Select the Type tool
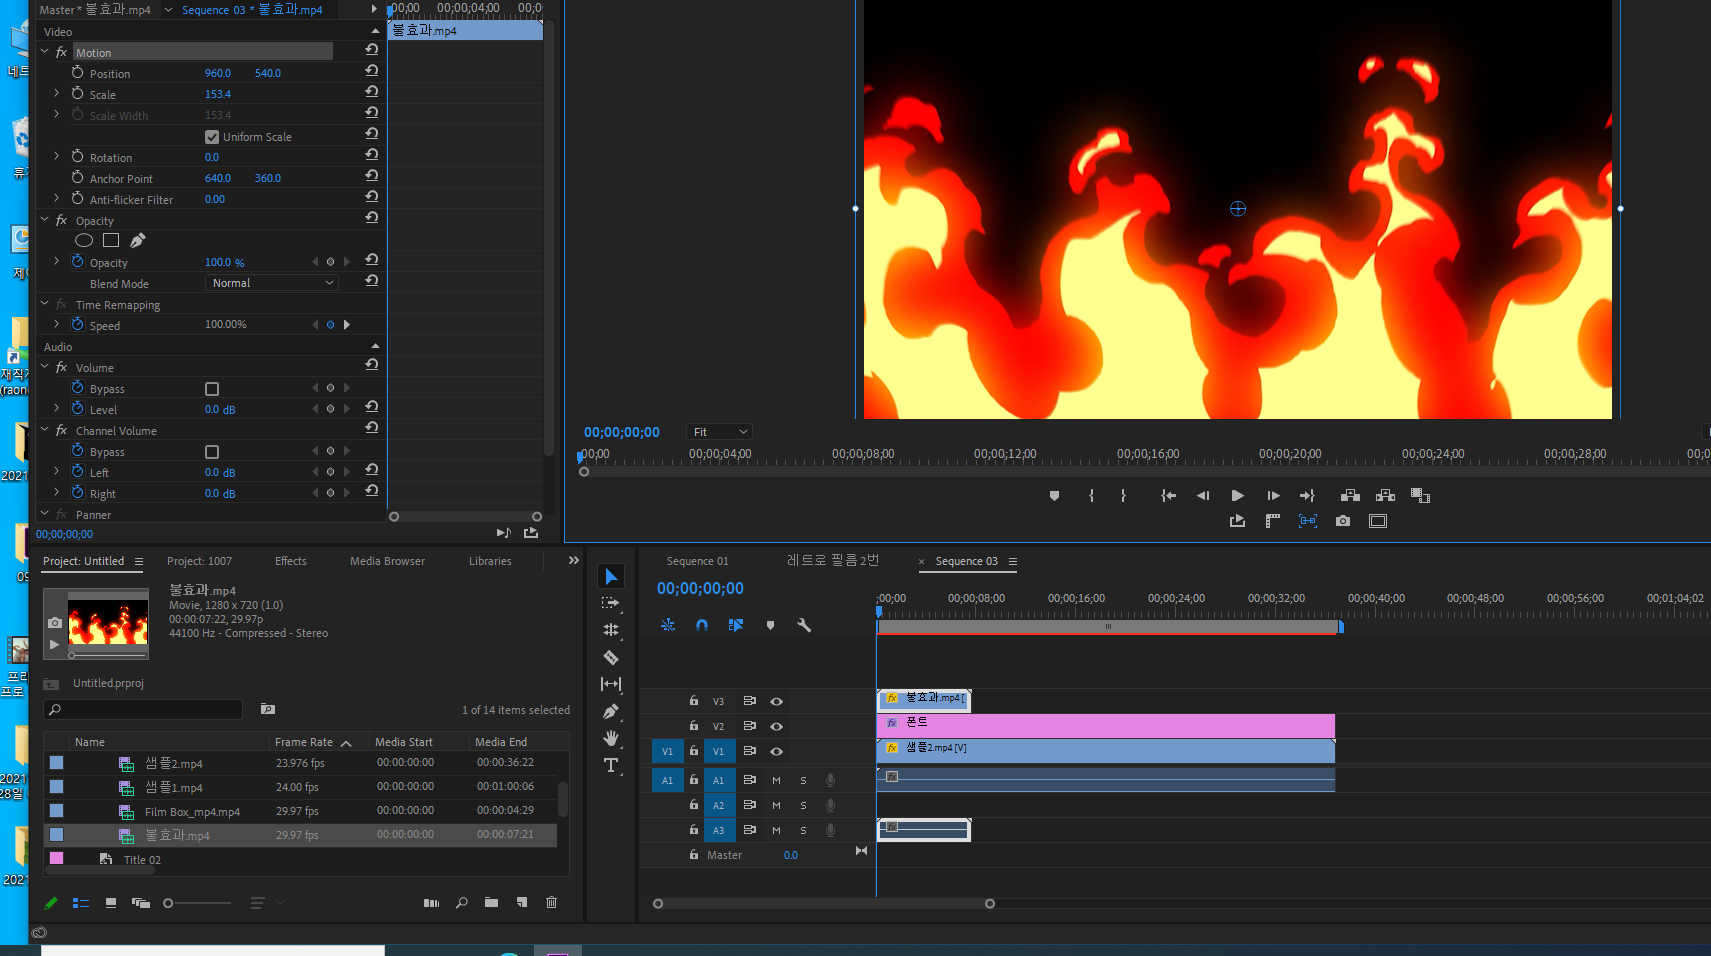Viewport: 1711px width, 956px height. 611,765
